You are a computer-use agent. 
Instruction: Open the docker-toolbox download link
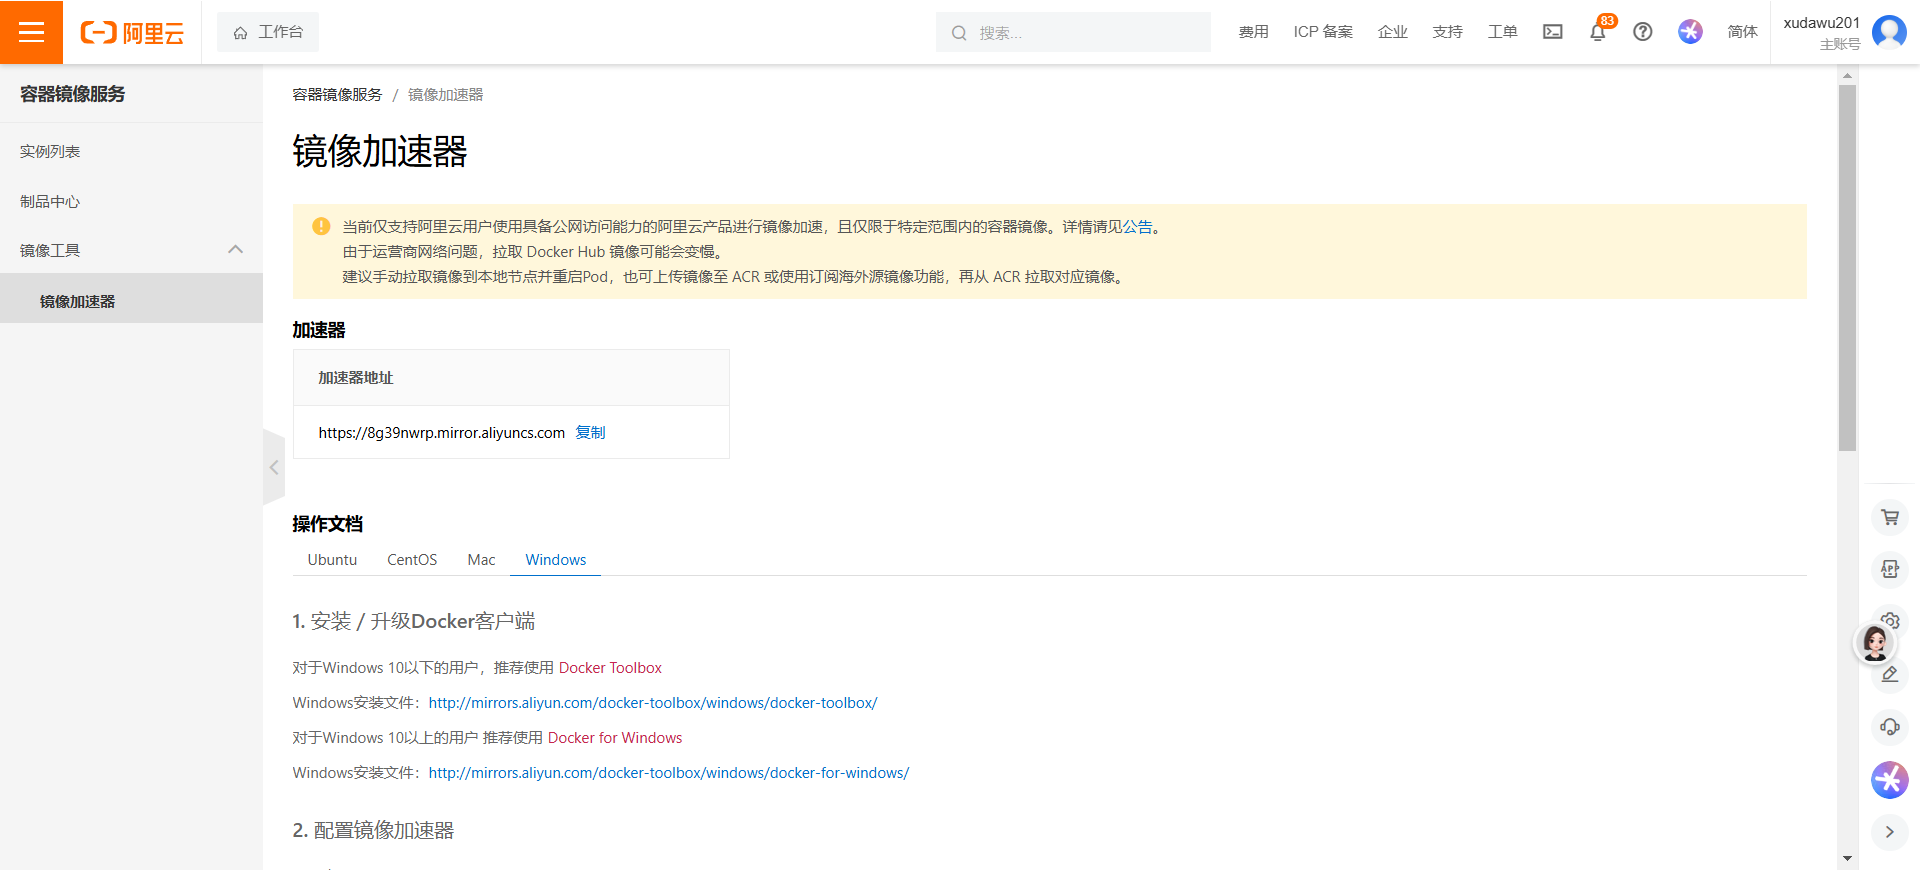[x=653, y=703]
